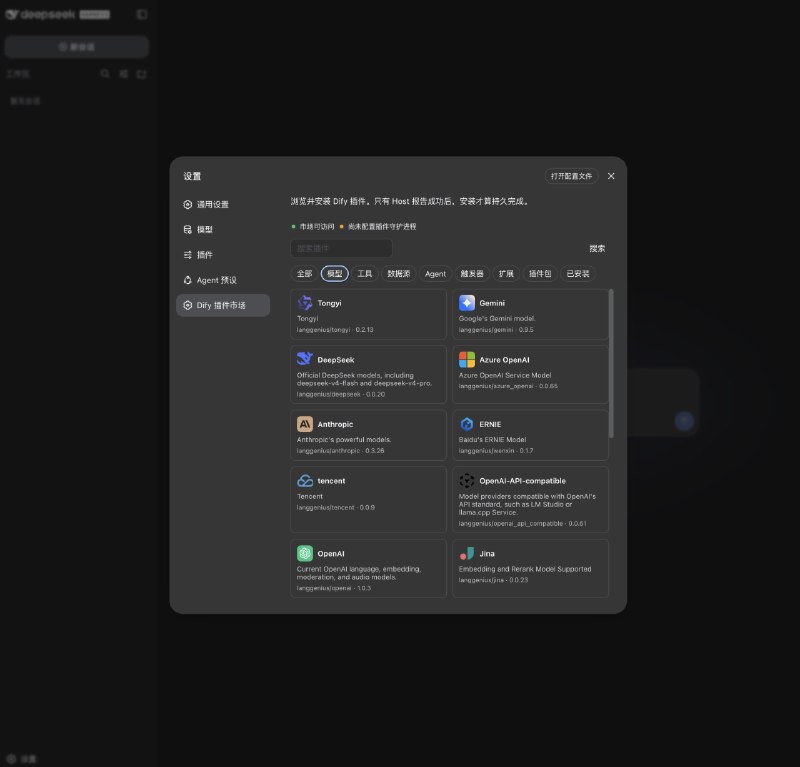
Task: Toggle sidebar collapse icon in main window
Action: [x=142, y=14]
